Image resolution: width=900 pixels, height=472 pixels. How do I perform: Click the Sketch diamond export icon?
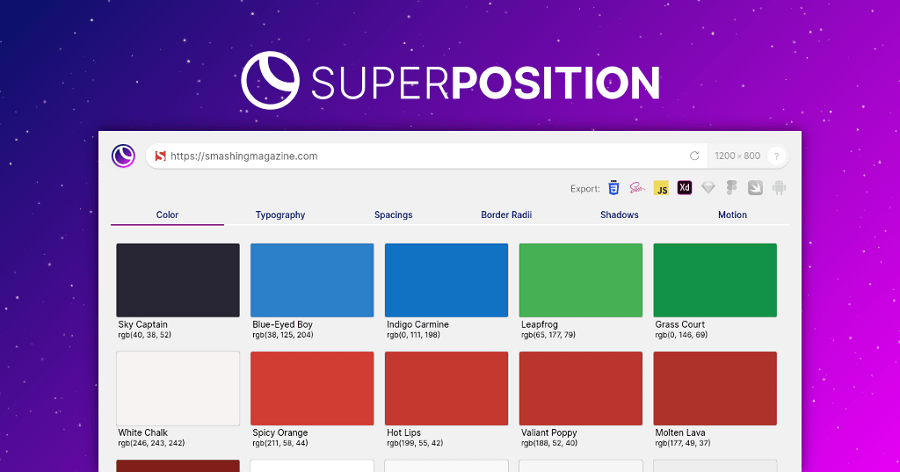(709, 188)
